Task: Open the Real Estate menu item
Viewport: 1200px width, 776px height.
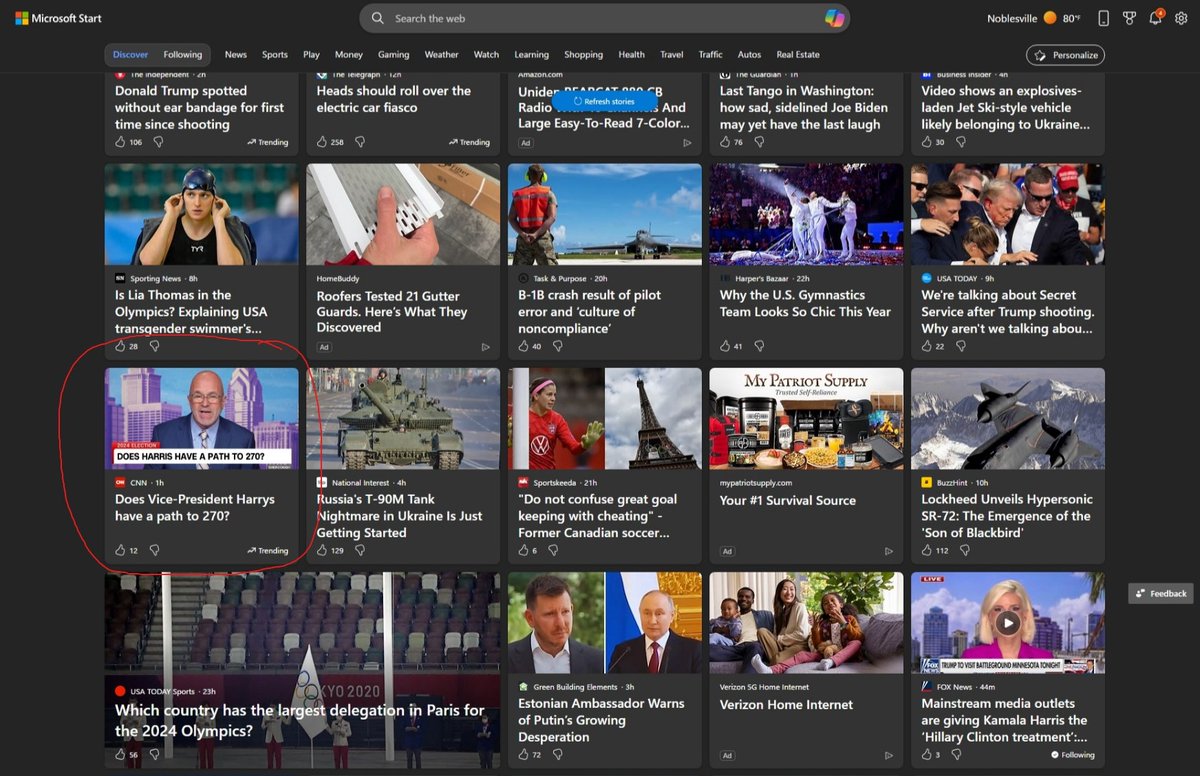Action: coord(798,55)
